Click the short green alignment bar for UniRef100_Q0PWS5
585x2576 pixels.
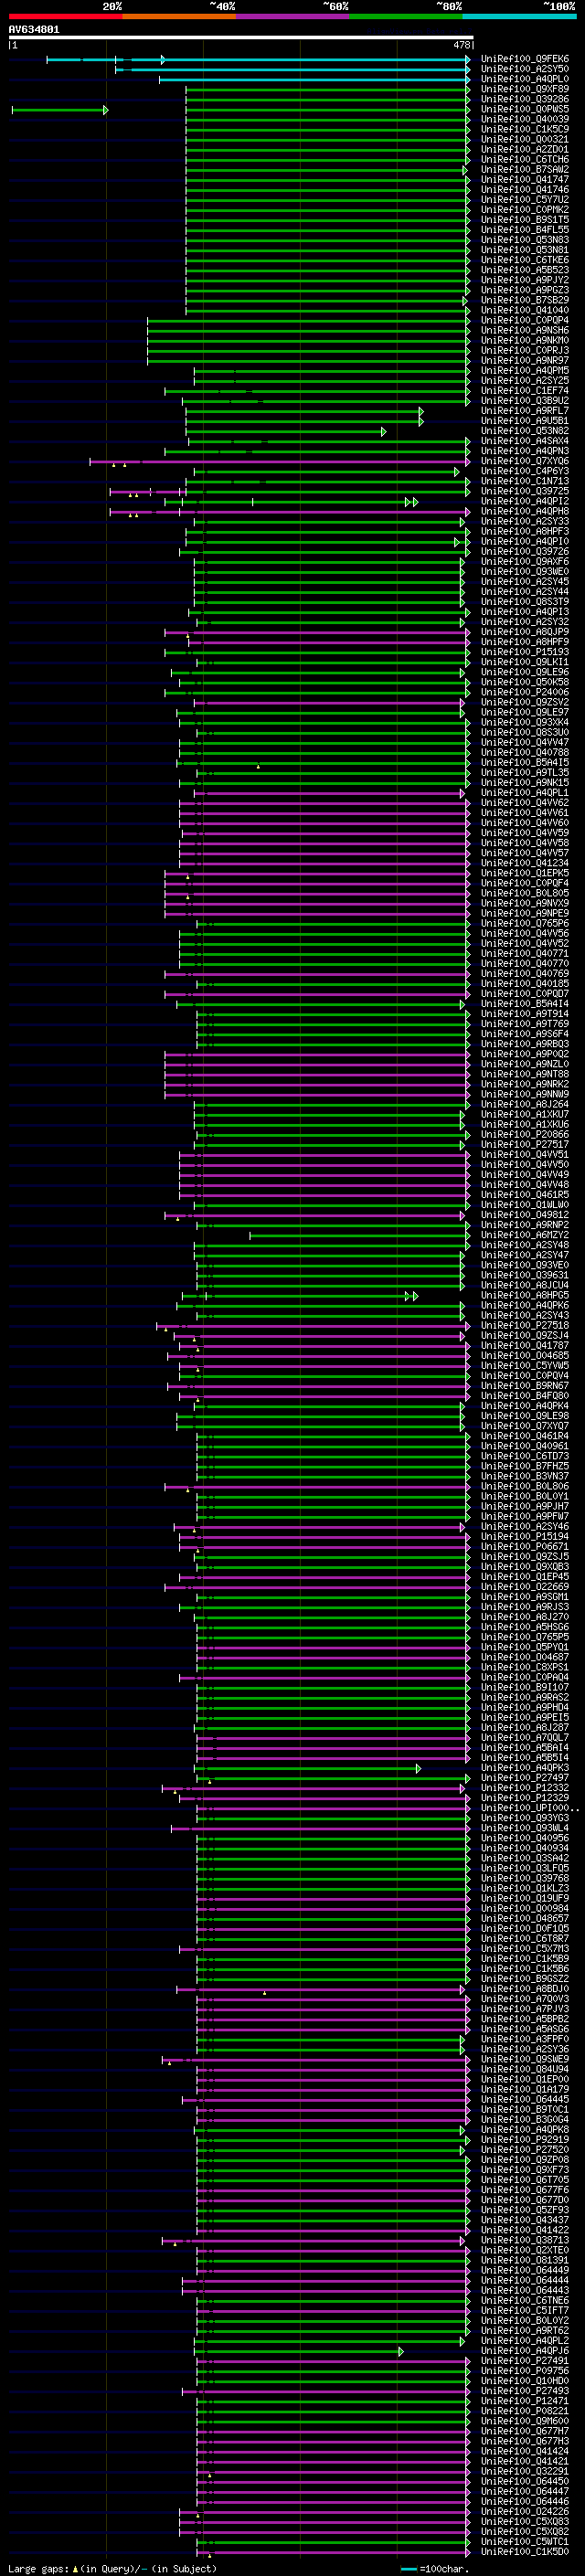tap(60, 109)
